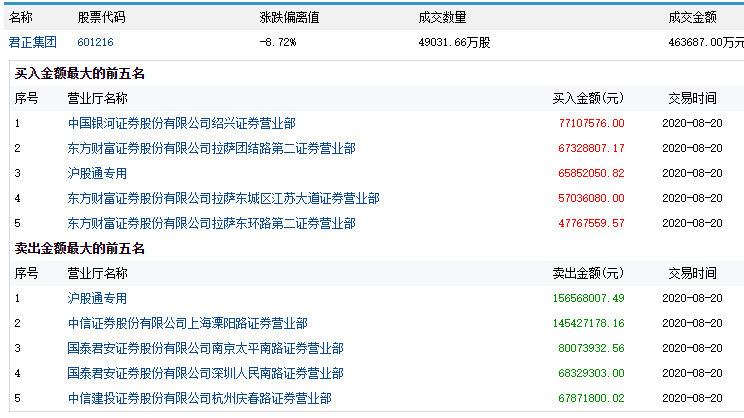
Task: Click the 买入金额(元) column header
Action: pyautogui.click(x=588, y=98)
